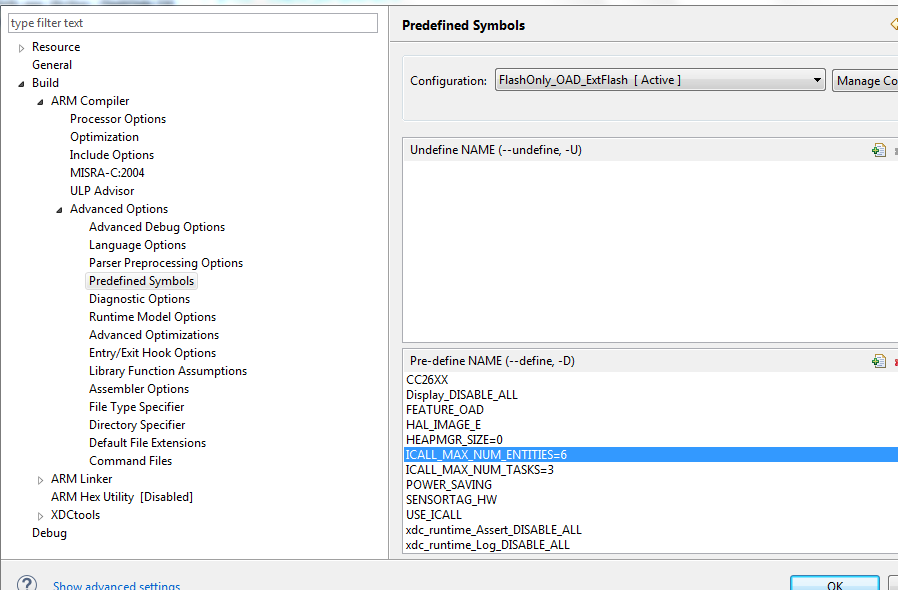The image size is (898, 590).
Task: Open Show advanced settings link
Action: click(116, 585)
